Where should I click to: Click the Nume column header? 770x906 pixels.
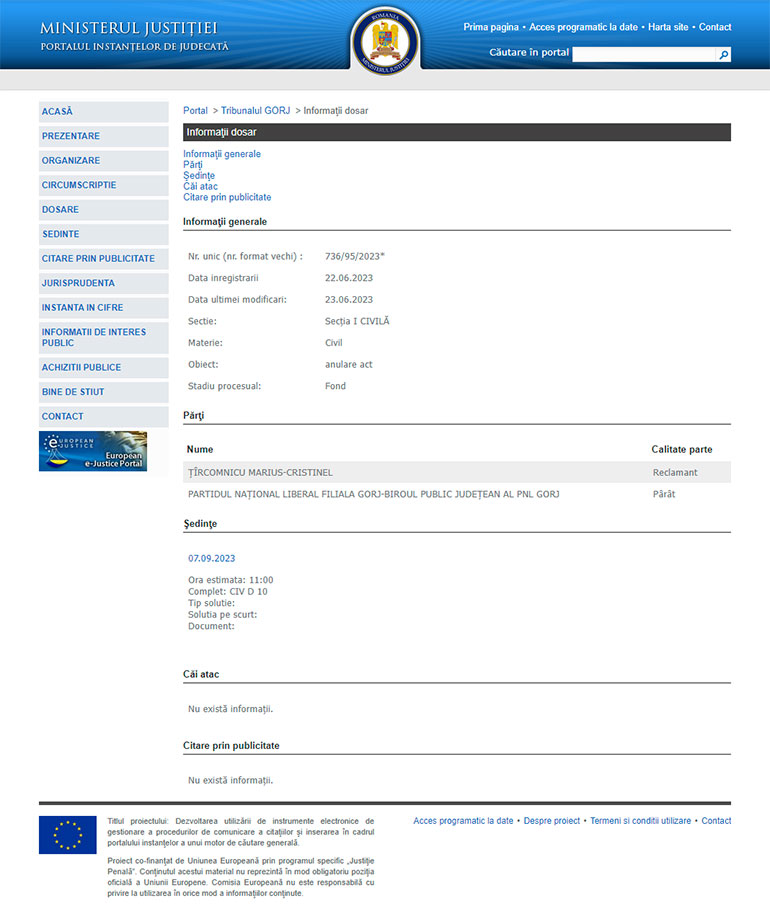point(200,450)
